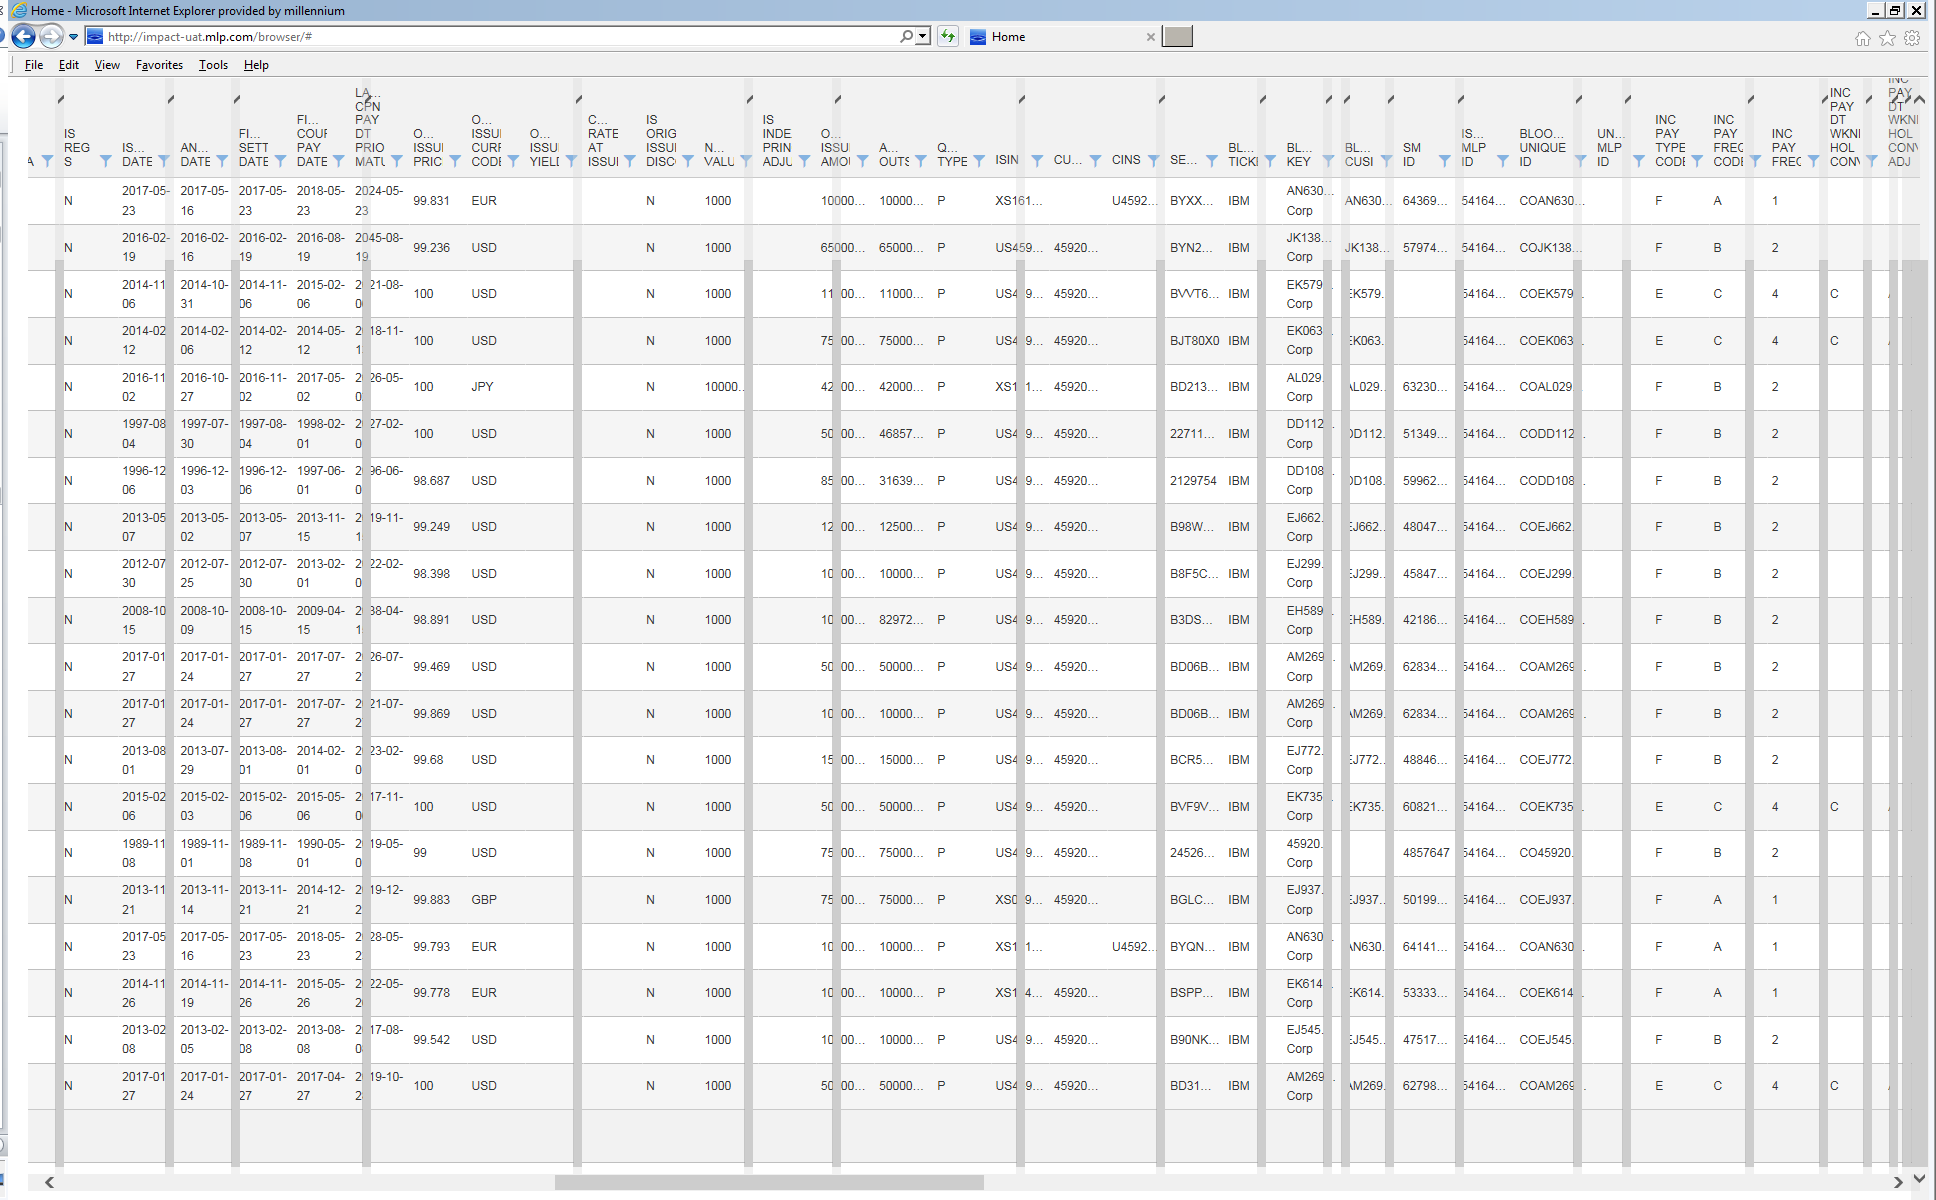Open filter on IS REG S column
Screen dimensions: 1936x1200
pyautogui.click(x=105, y=161)
